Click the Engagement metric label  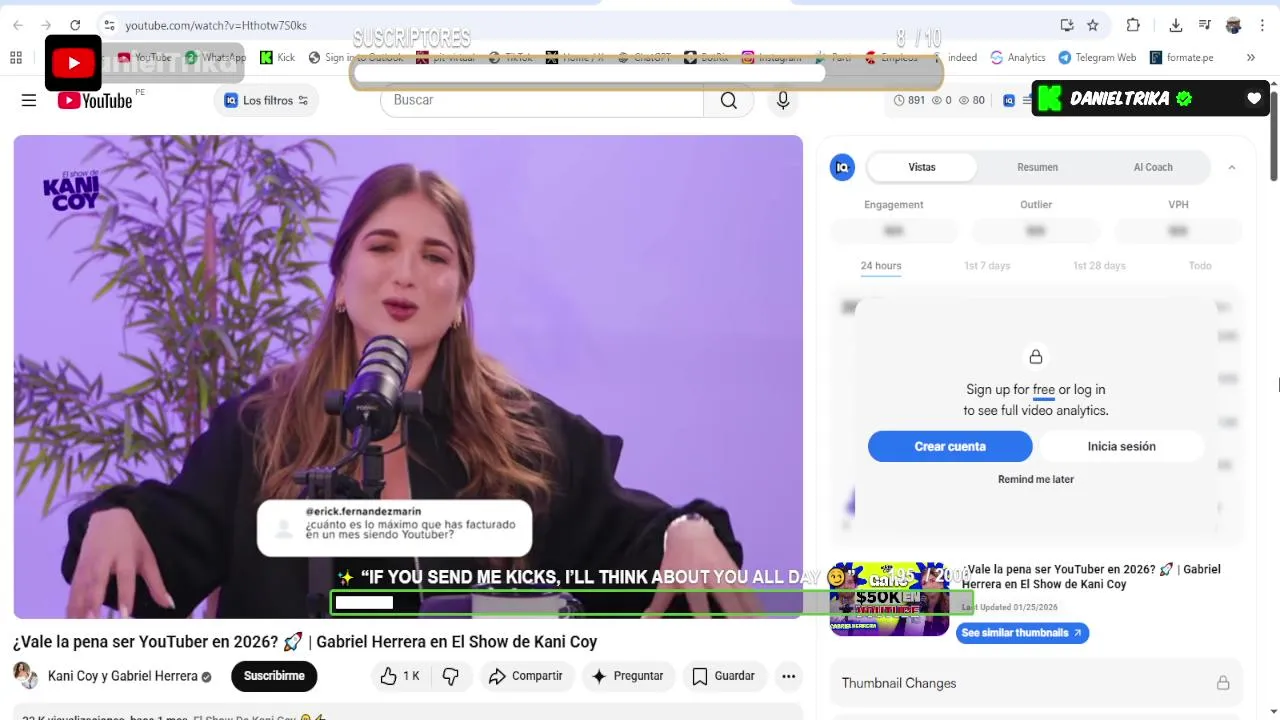click(x=893, y=204)
